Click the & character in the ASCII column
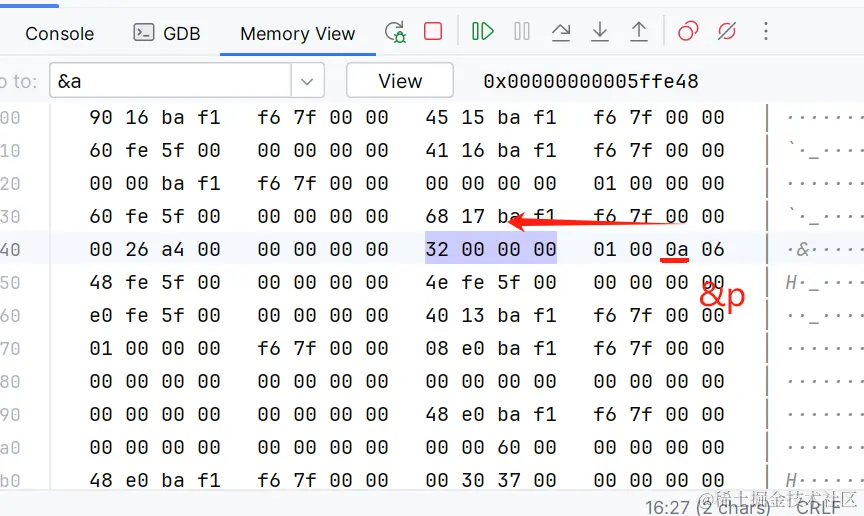The width and height of the screenshot is (864, 516). pyautogui.click(x=803, y=250)
